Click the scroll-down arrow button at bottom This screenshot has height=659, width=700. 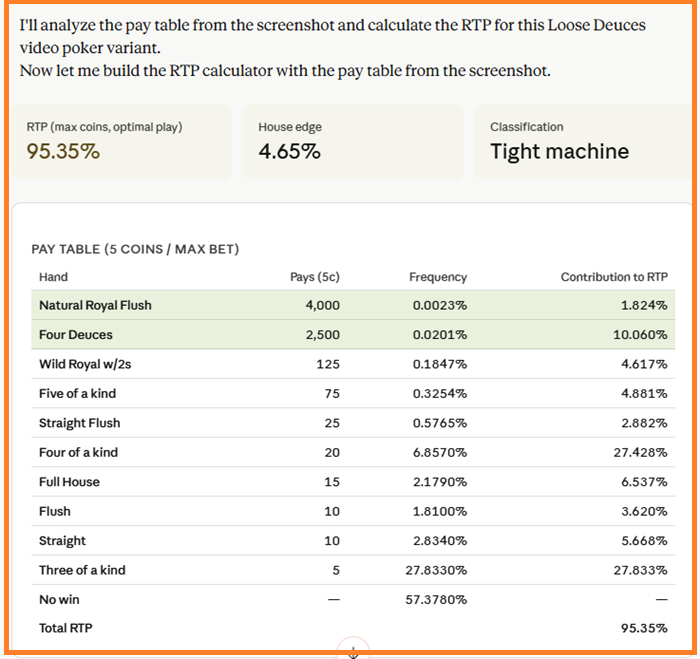(353, 651)
